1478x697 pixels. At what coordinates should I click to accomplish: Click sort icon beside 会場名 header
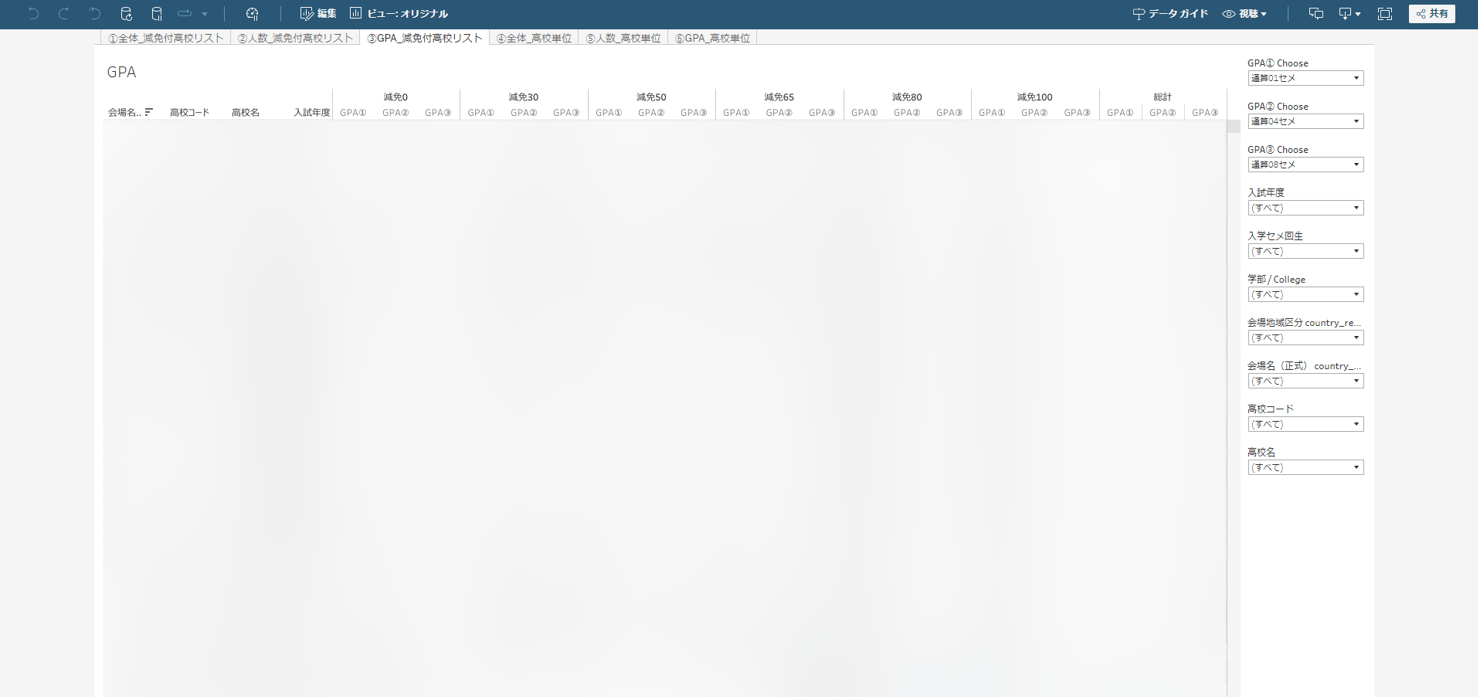point(149,112)
